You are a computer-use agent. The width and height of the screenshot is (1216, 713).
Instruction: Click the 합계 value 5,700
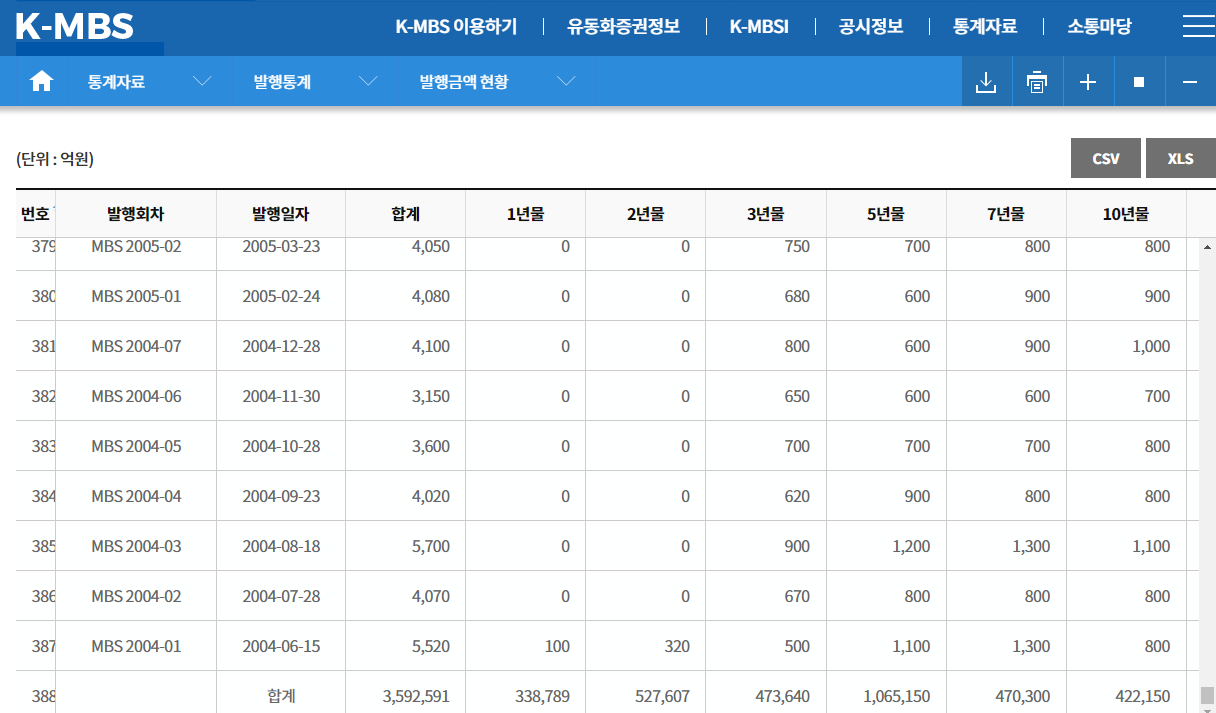coord(431,546)
